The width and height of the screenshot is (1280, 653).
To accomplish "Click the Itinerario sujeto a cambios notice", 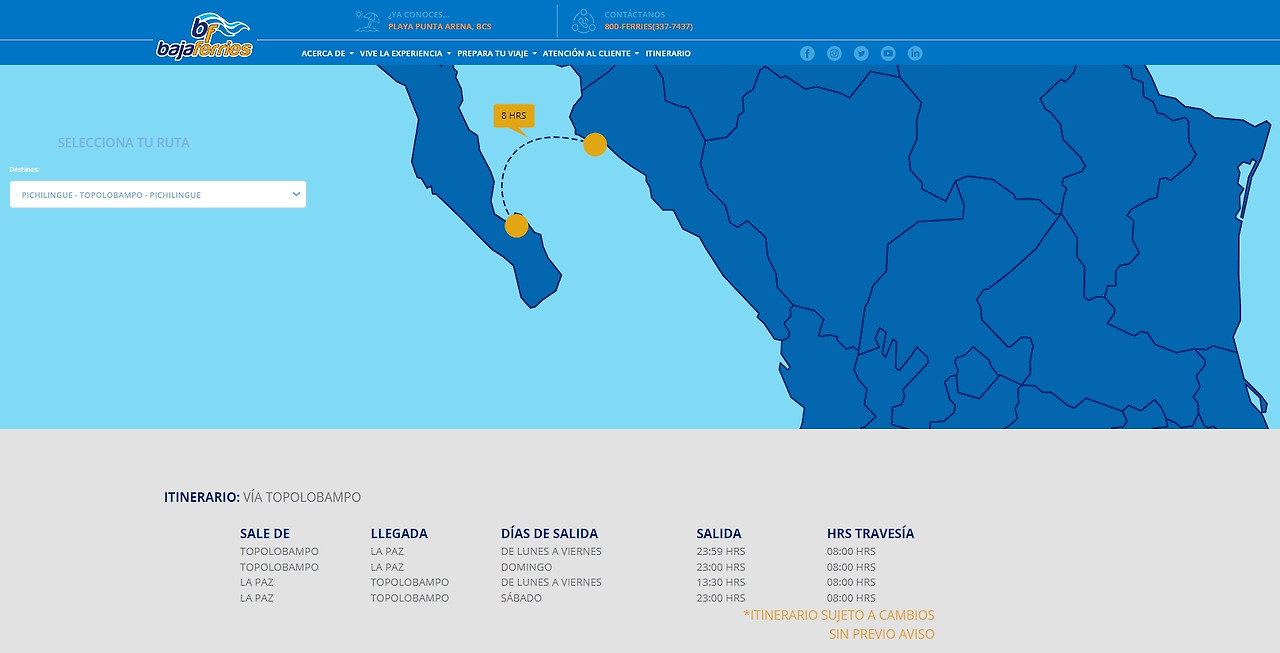I will tap(839, 625).
